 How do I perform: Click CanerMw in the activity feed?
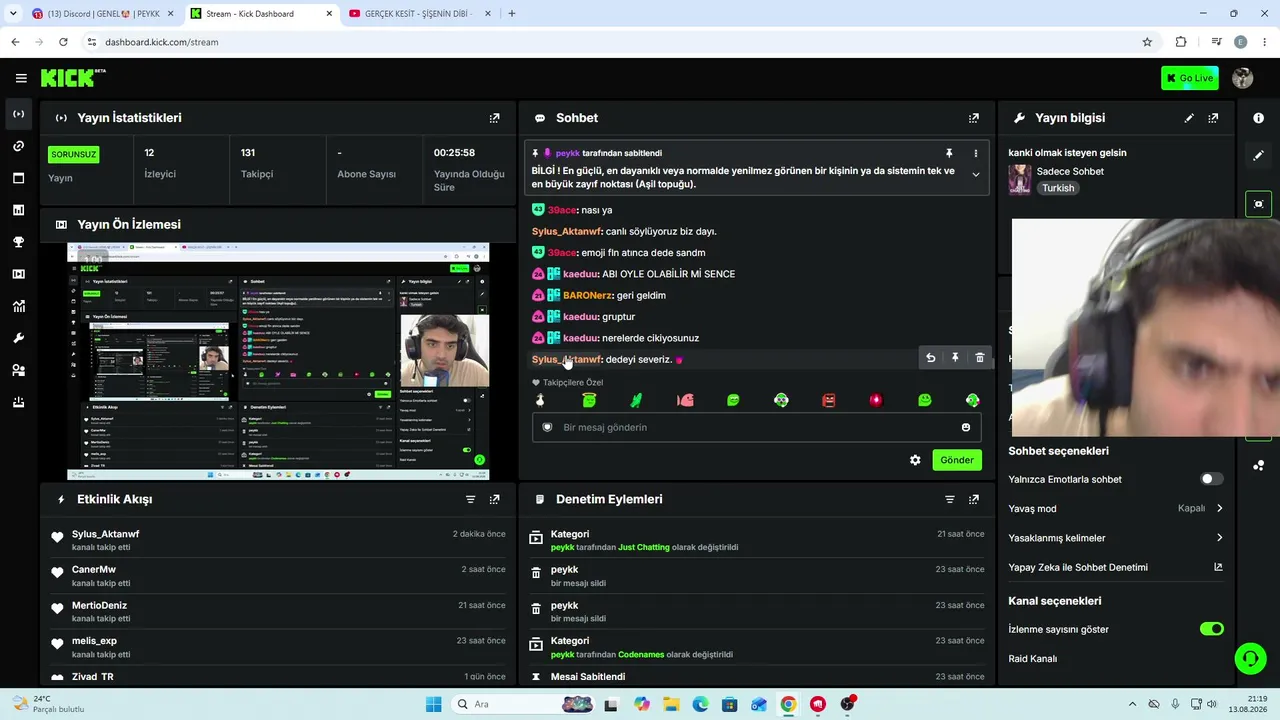point(94,570)
